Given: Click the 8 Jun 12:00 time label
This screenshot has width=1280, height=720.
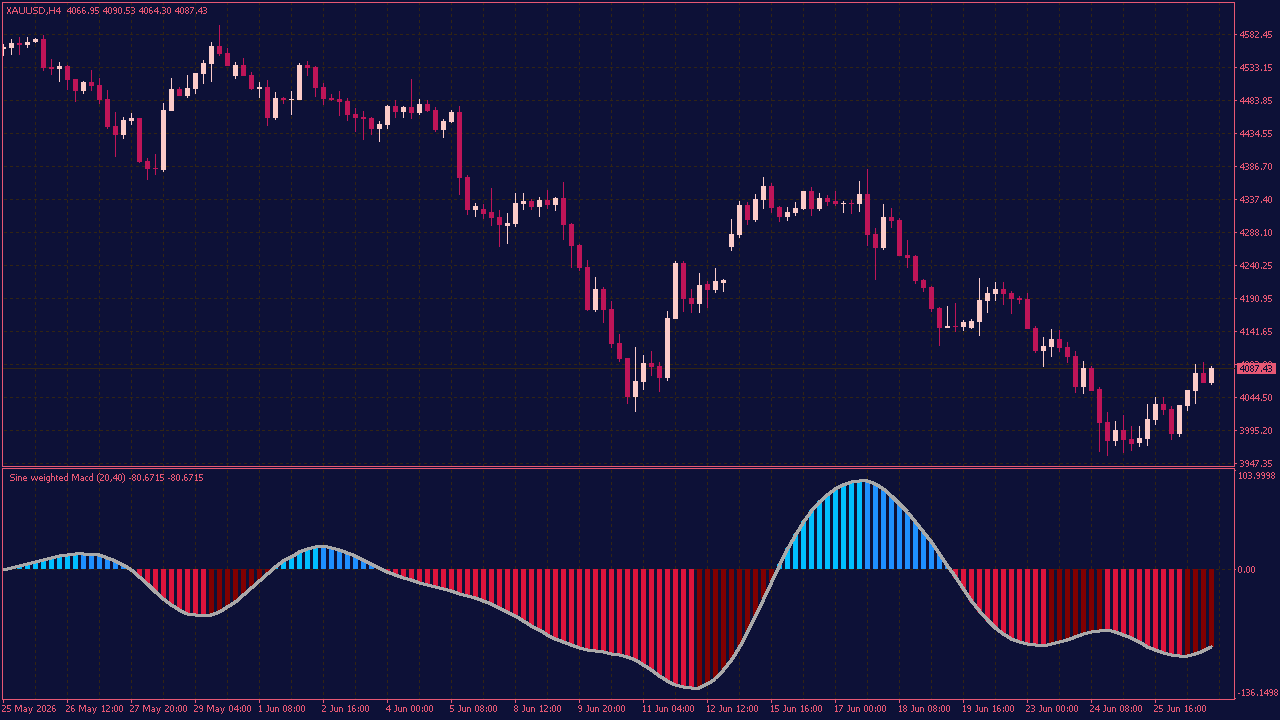Looking at the screenshot, I should pyautogui.click(x=539, y=709).
